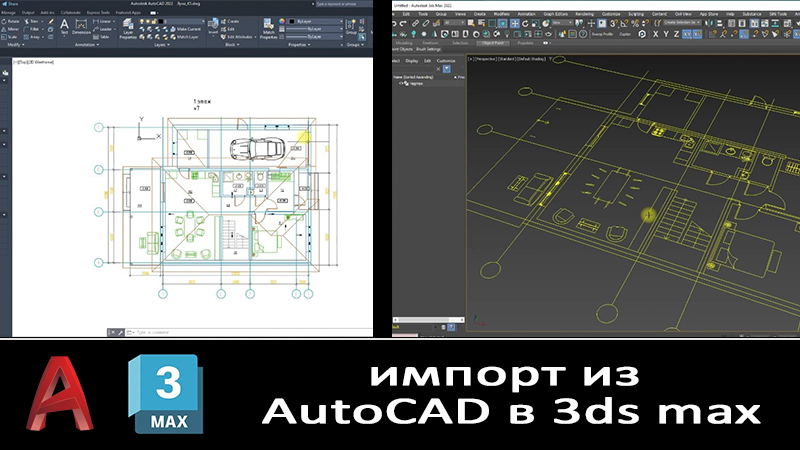This screenshot has width=800, height=450.
Task: Toggle XY plane constraint
Action: pos(687,34)
